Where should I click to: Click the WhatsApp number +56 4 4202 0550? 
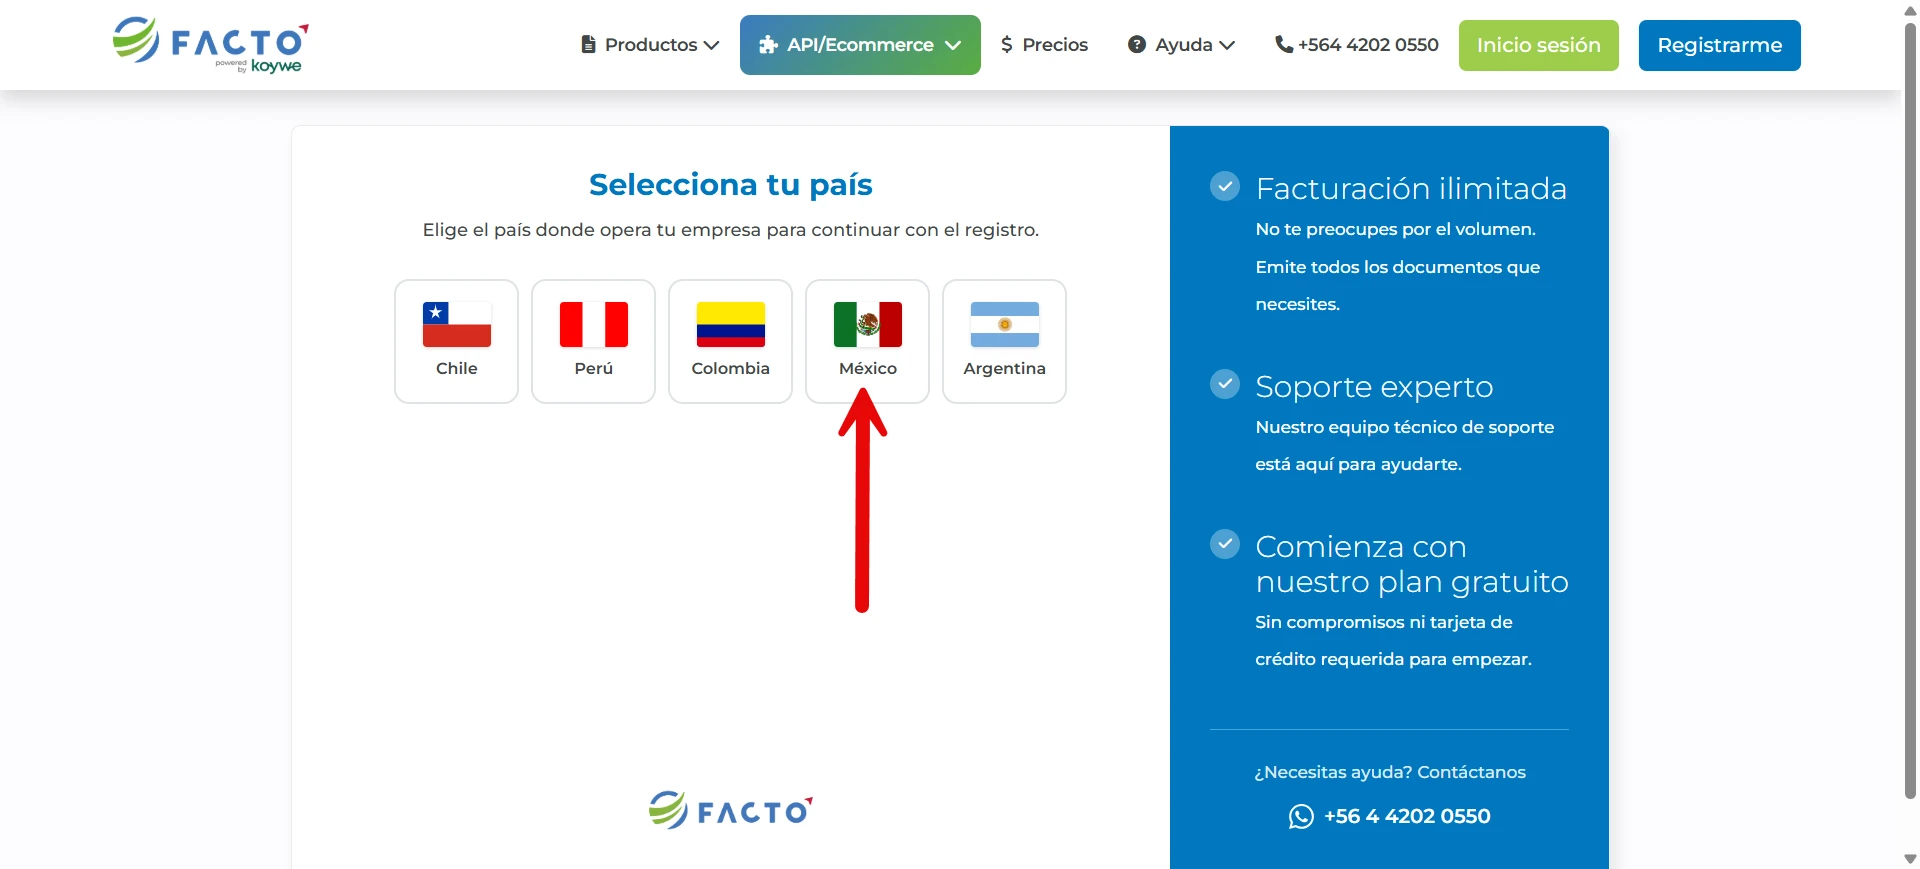tap(1407, 817)
